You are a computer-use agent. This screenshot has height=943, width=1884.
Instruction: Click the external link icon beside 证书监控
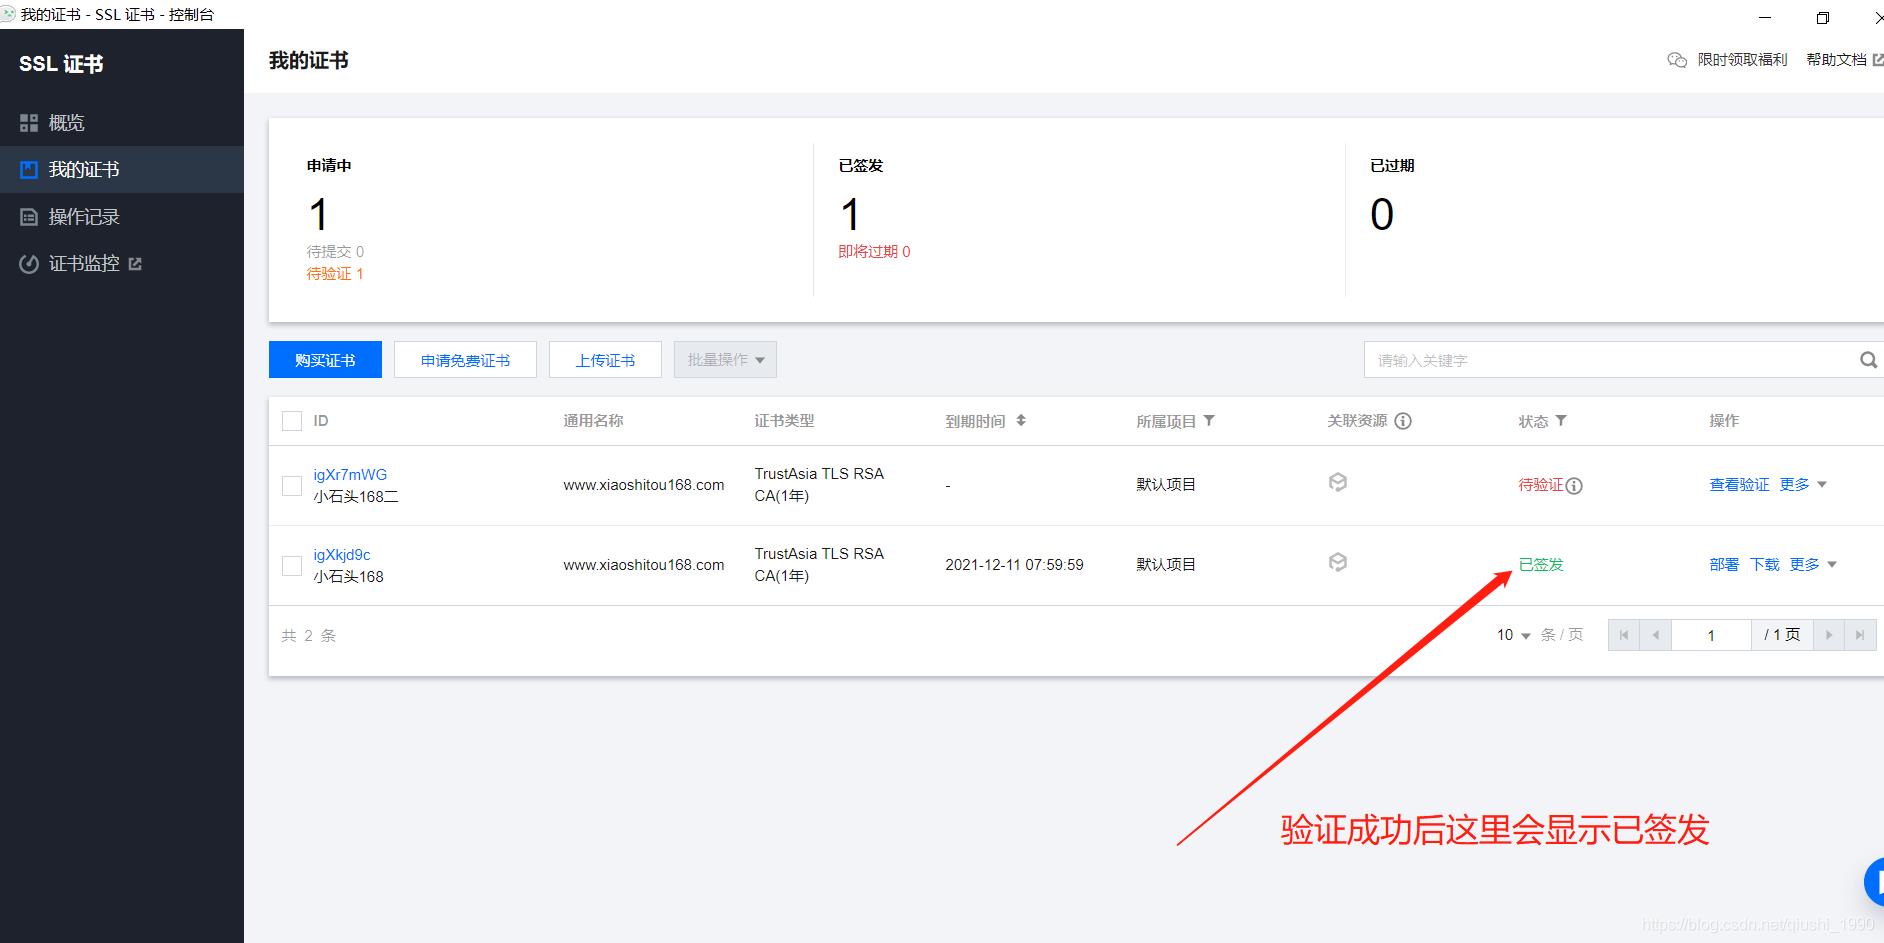pyautogui.click(x=135, y=264)
